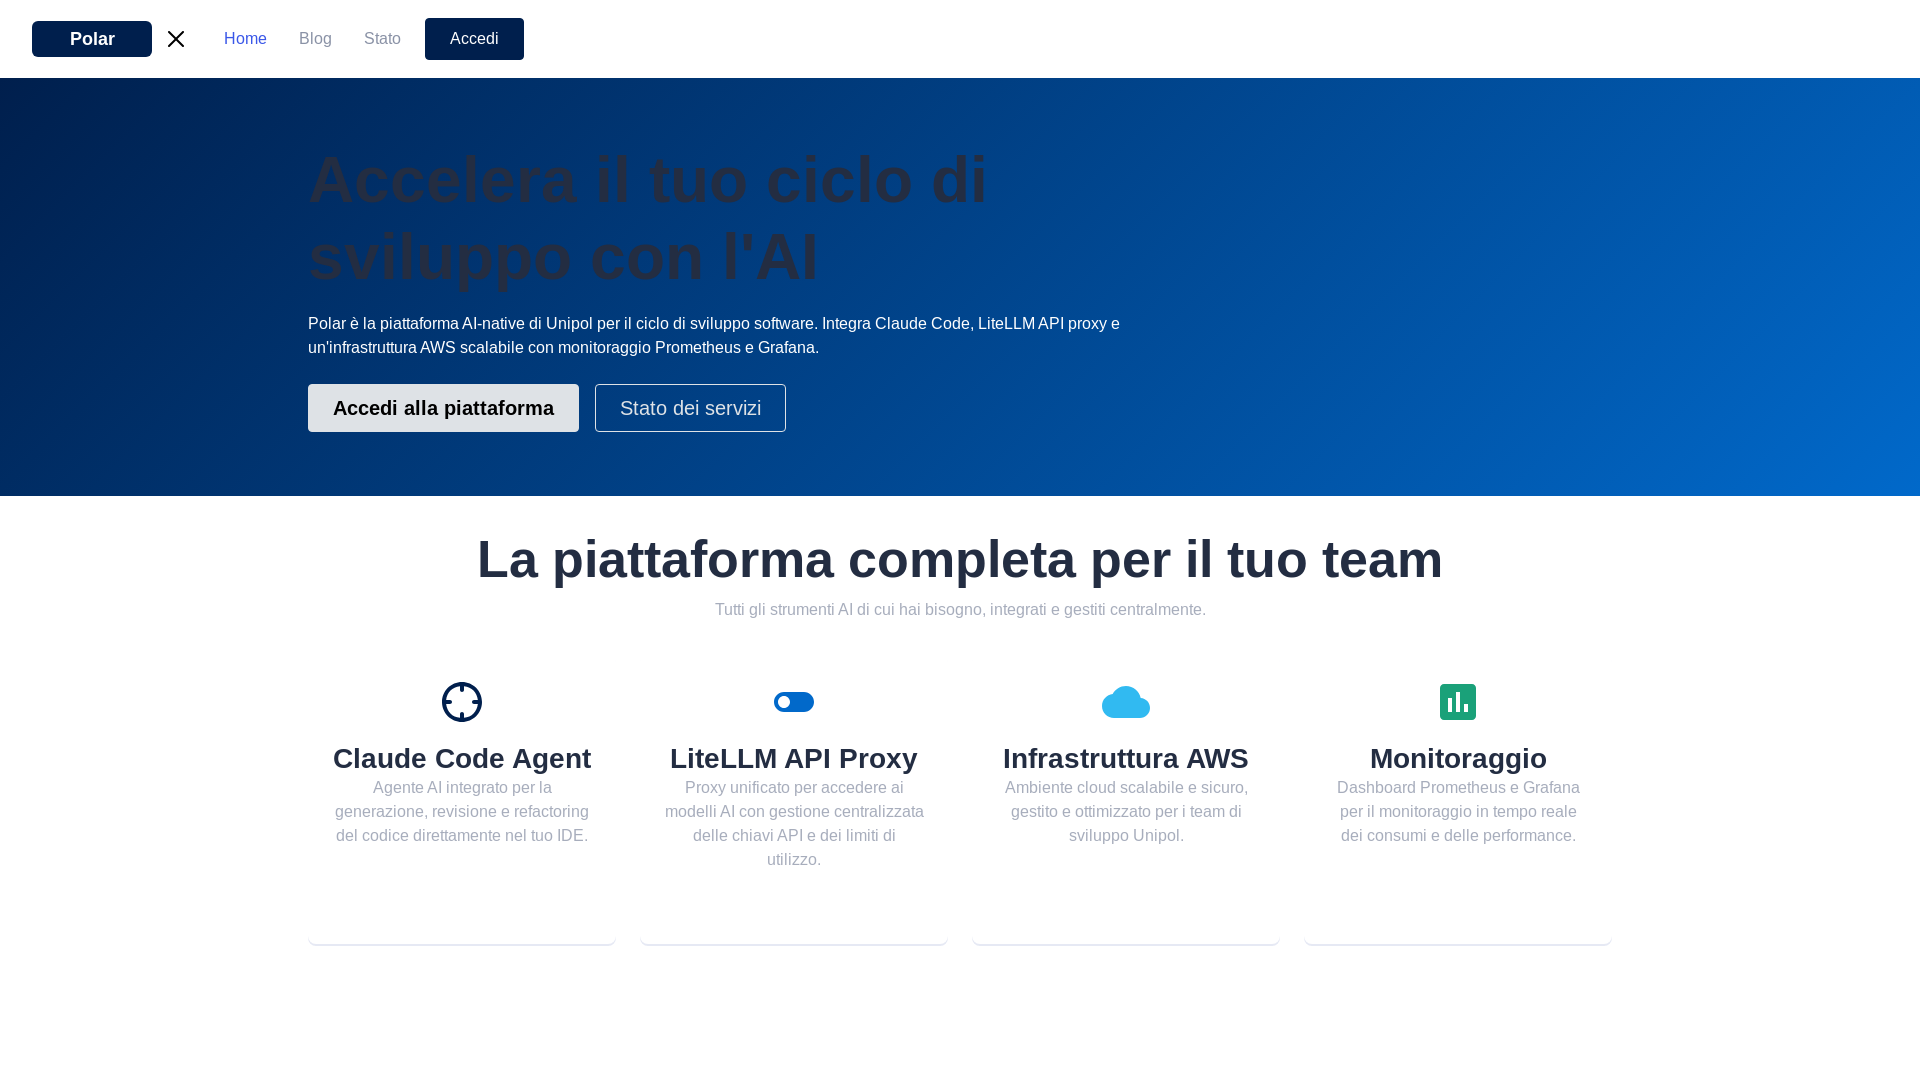1920x1080 pixels.
Task: Select the LiteLLM API Proxy heading
Action: (794, 759)
